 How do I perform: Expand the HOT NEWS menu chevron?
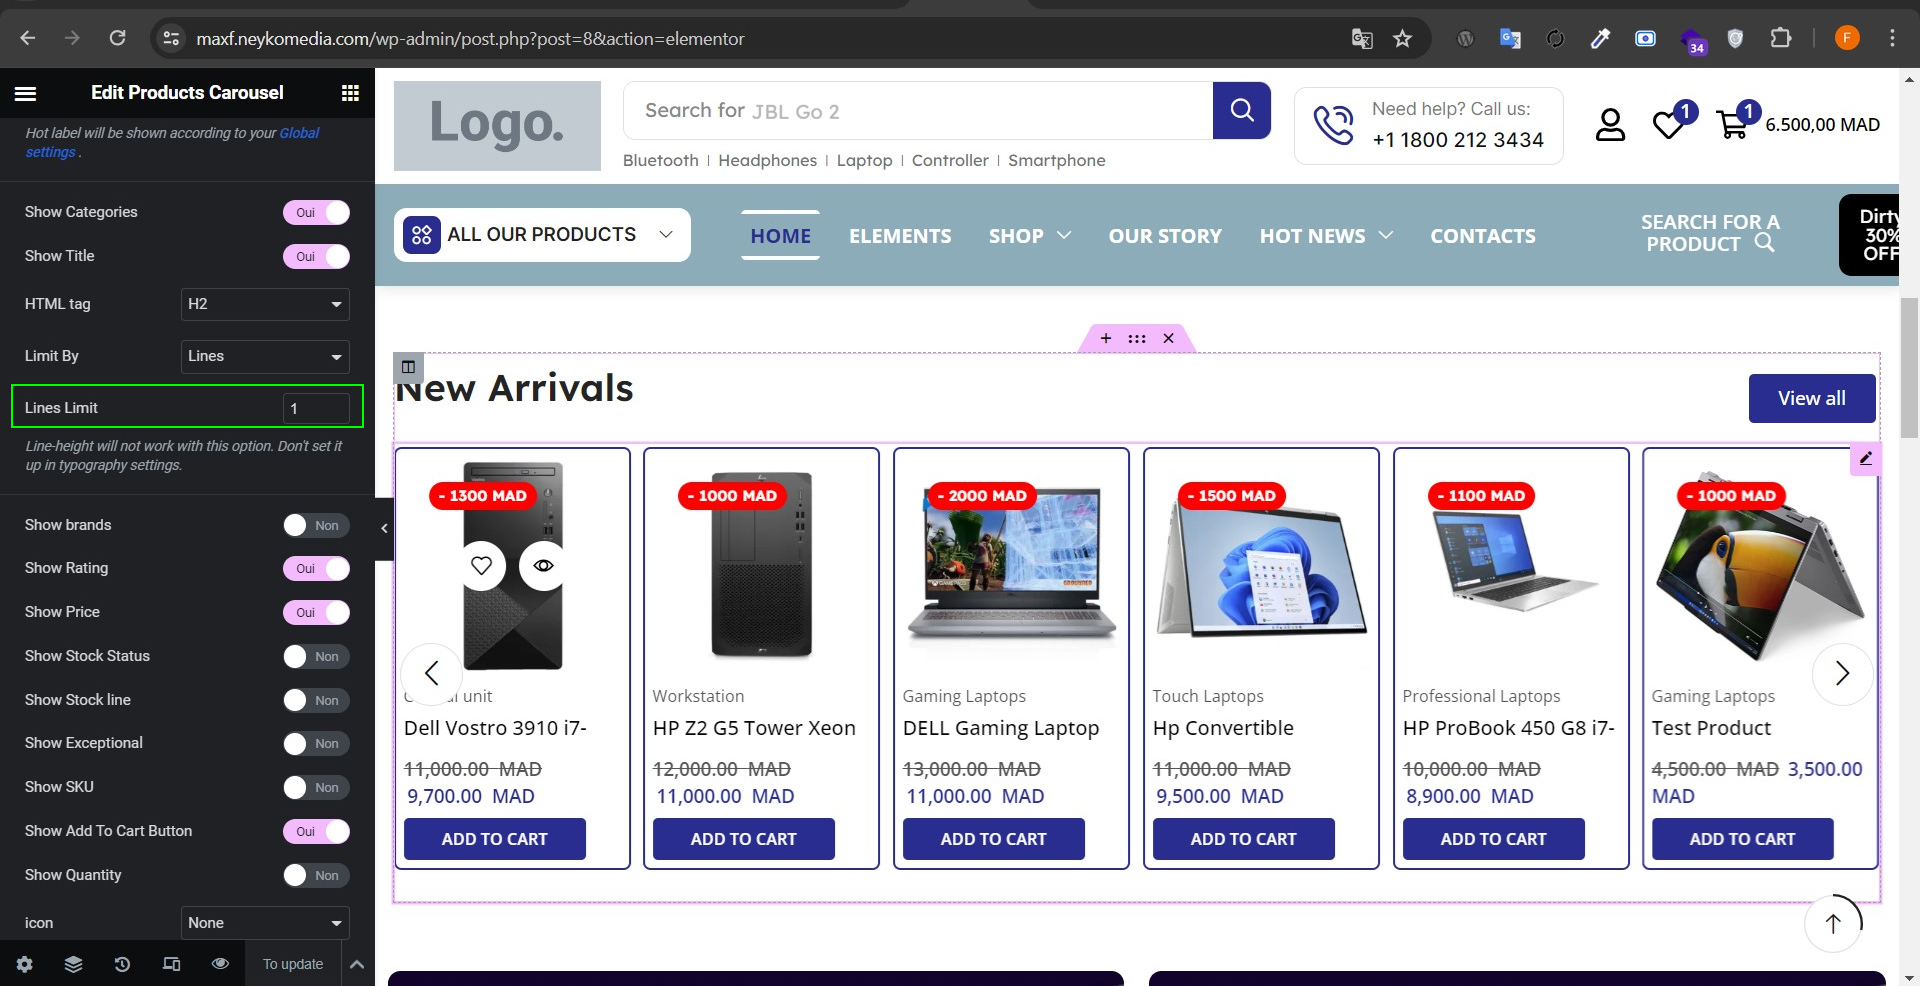1386,236
